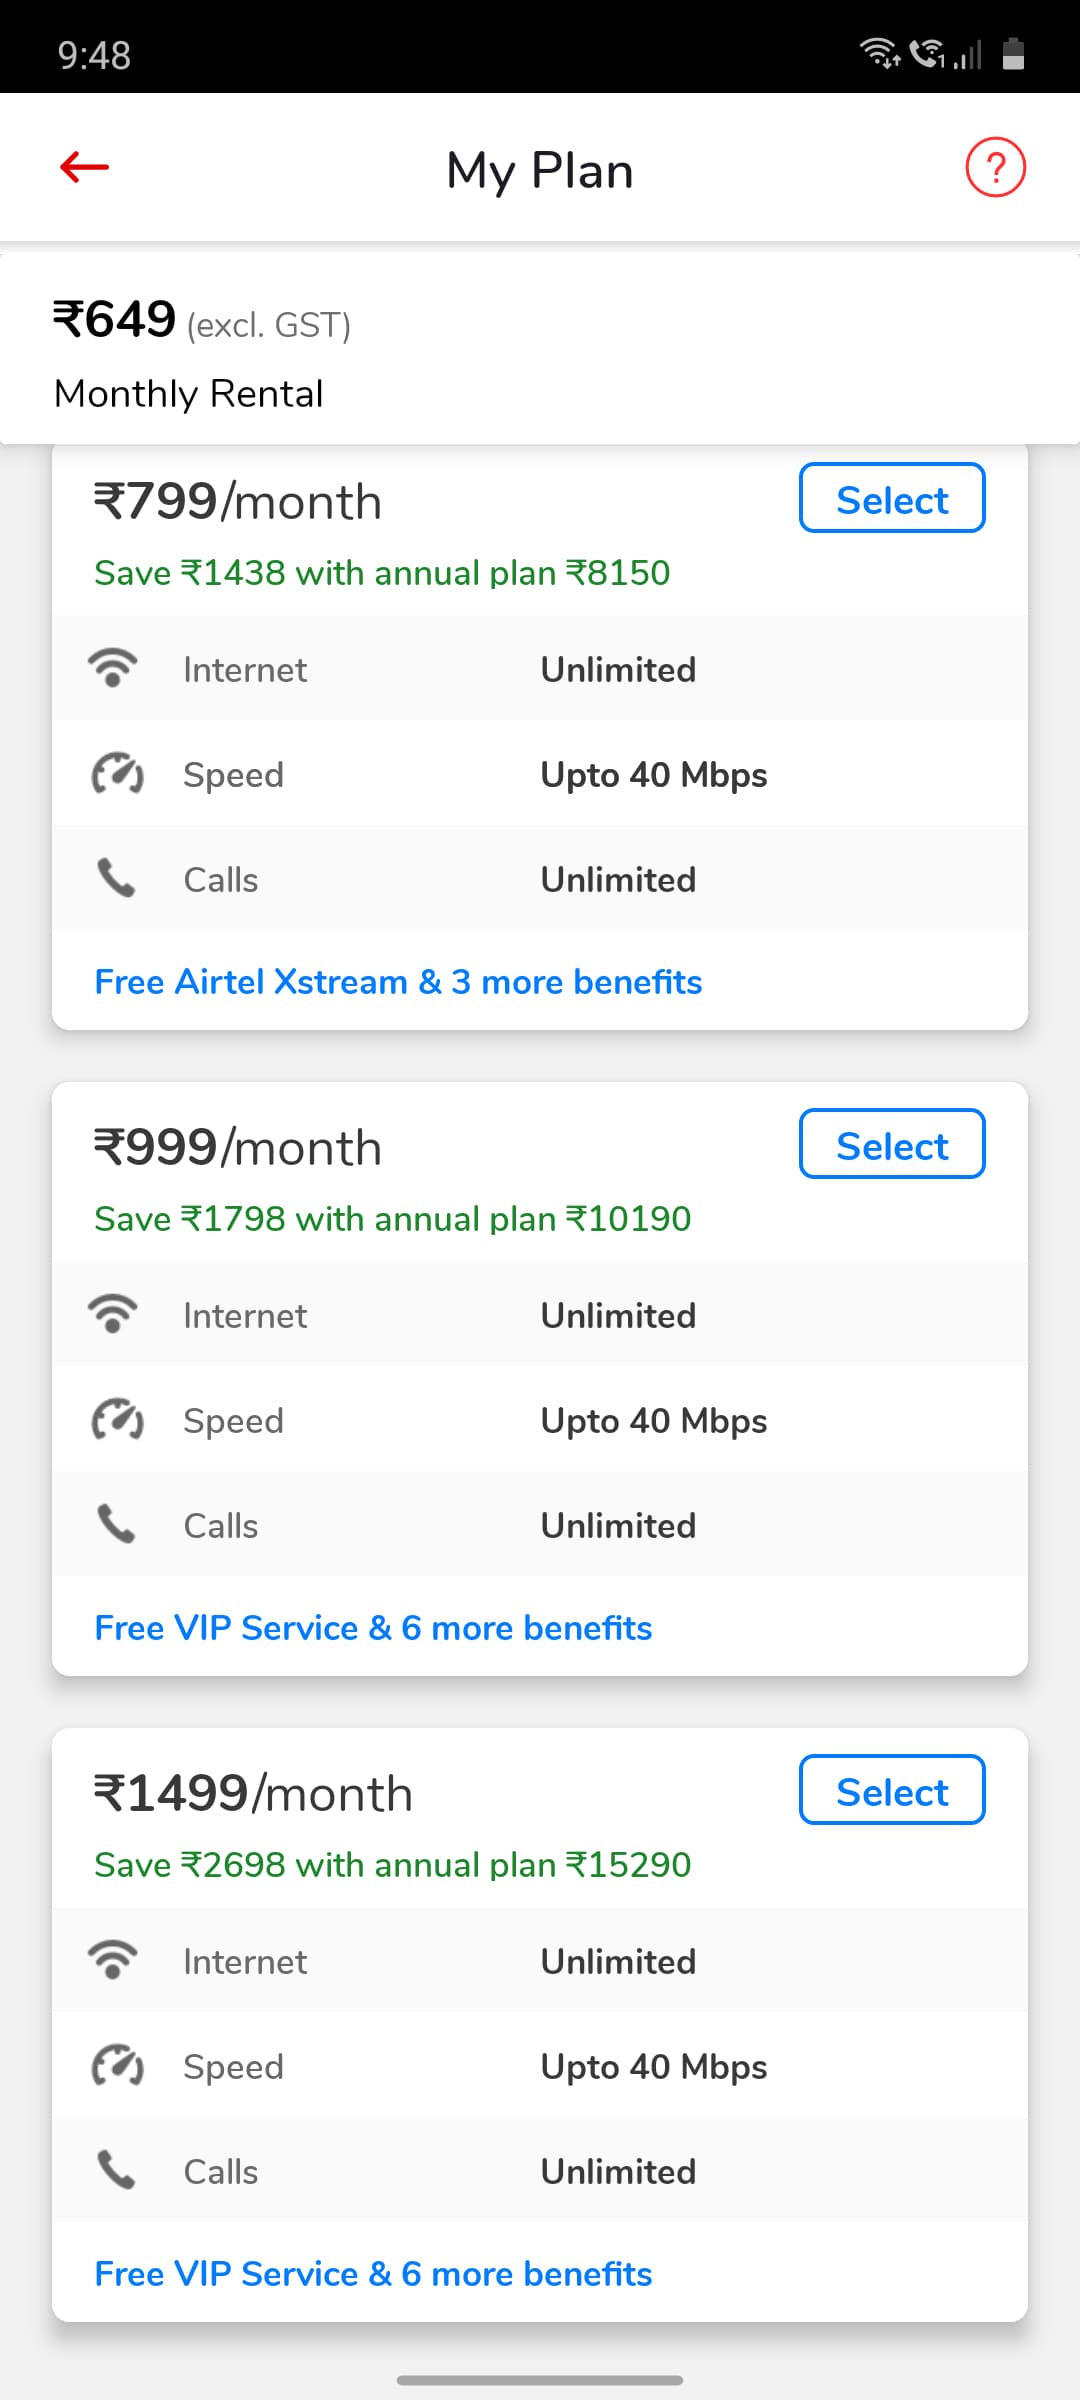Tap the speedometer icon in ₹999 plan

click(117, 1420)
